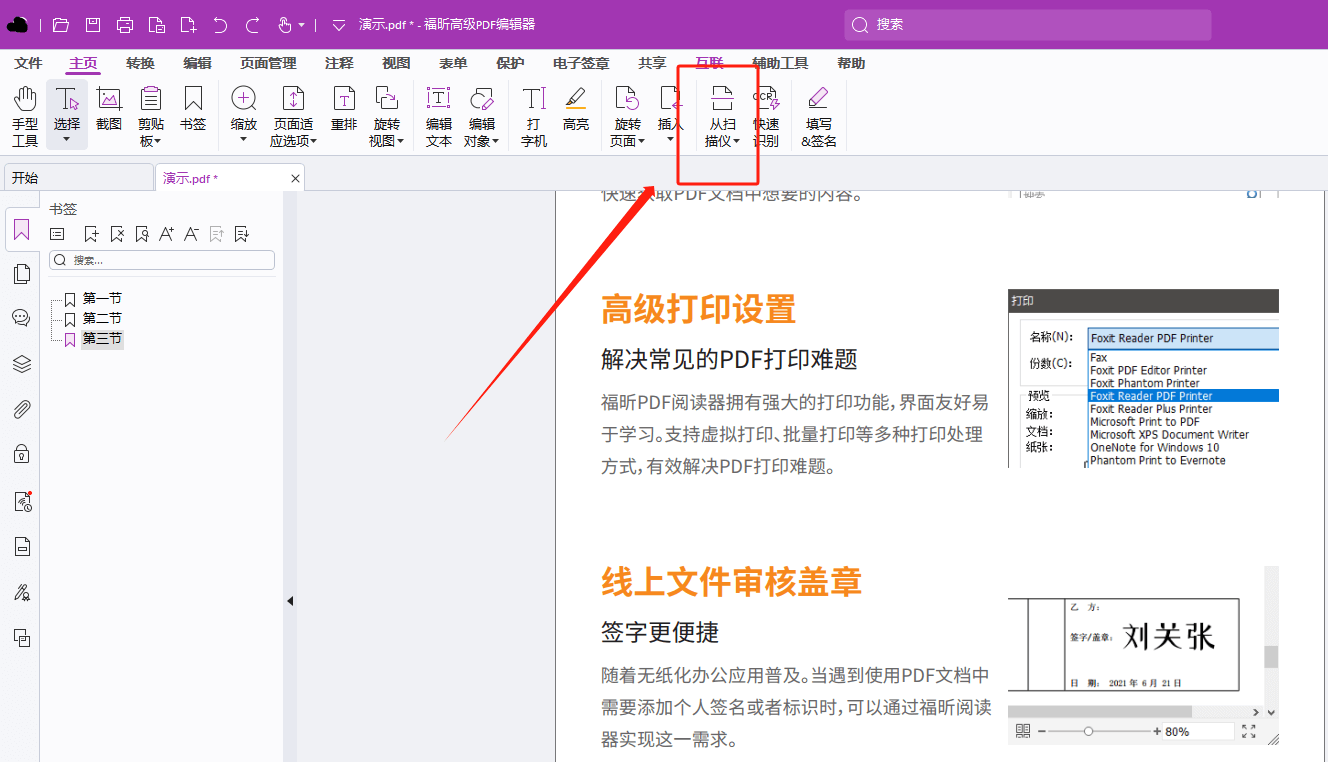Save the document with the floppy icon
The height and width of the screenshot is (762, 1328).
[92, 24]
